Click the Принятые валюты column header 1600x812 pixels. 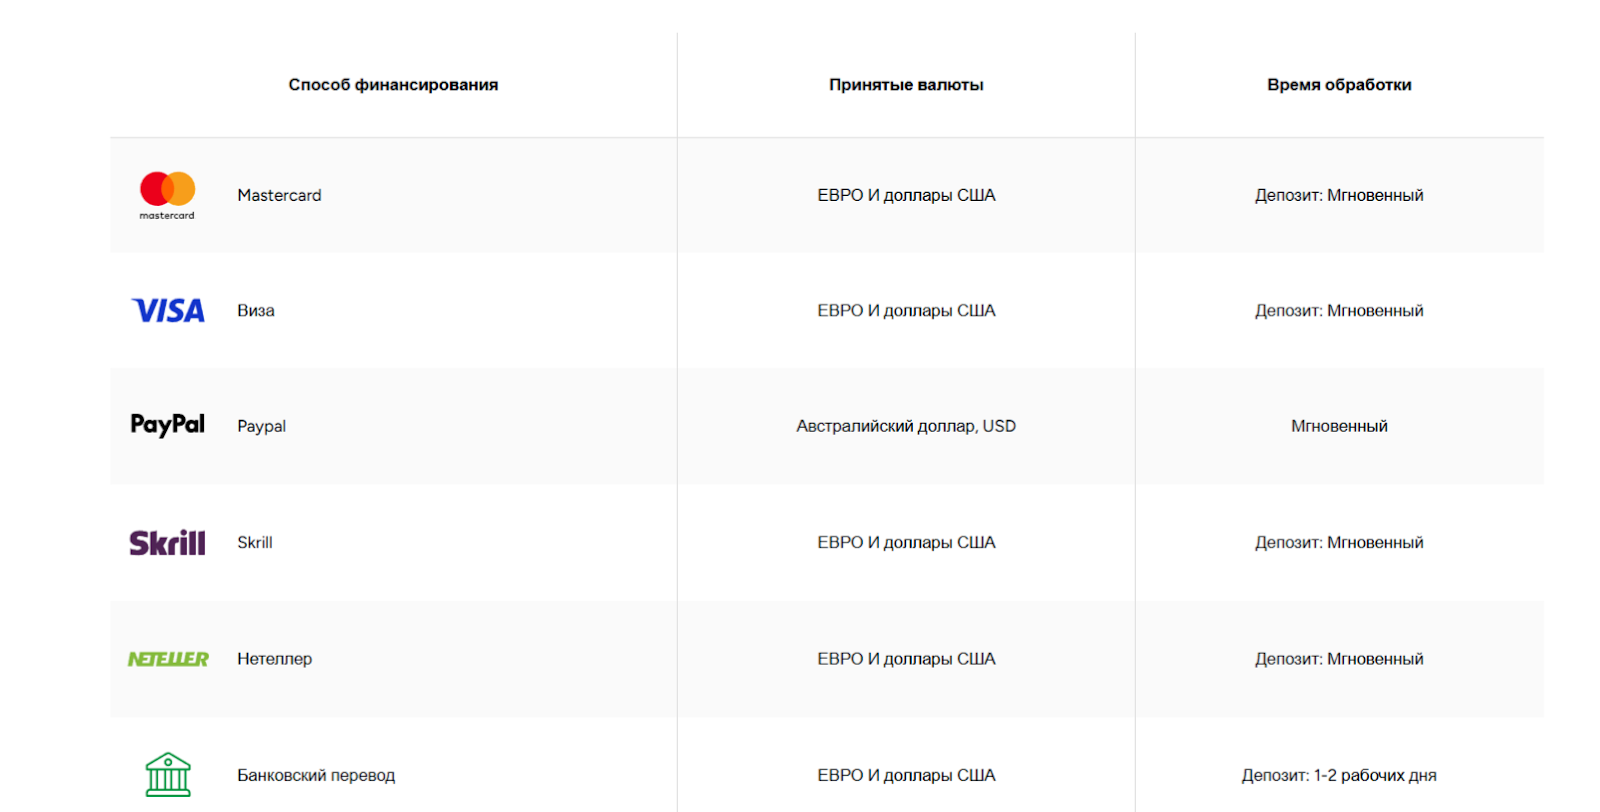tap(906, 85)
